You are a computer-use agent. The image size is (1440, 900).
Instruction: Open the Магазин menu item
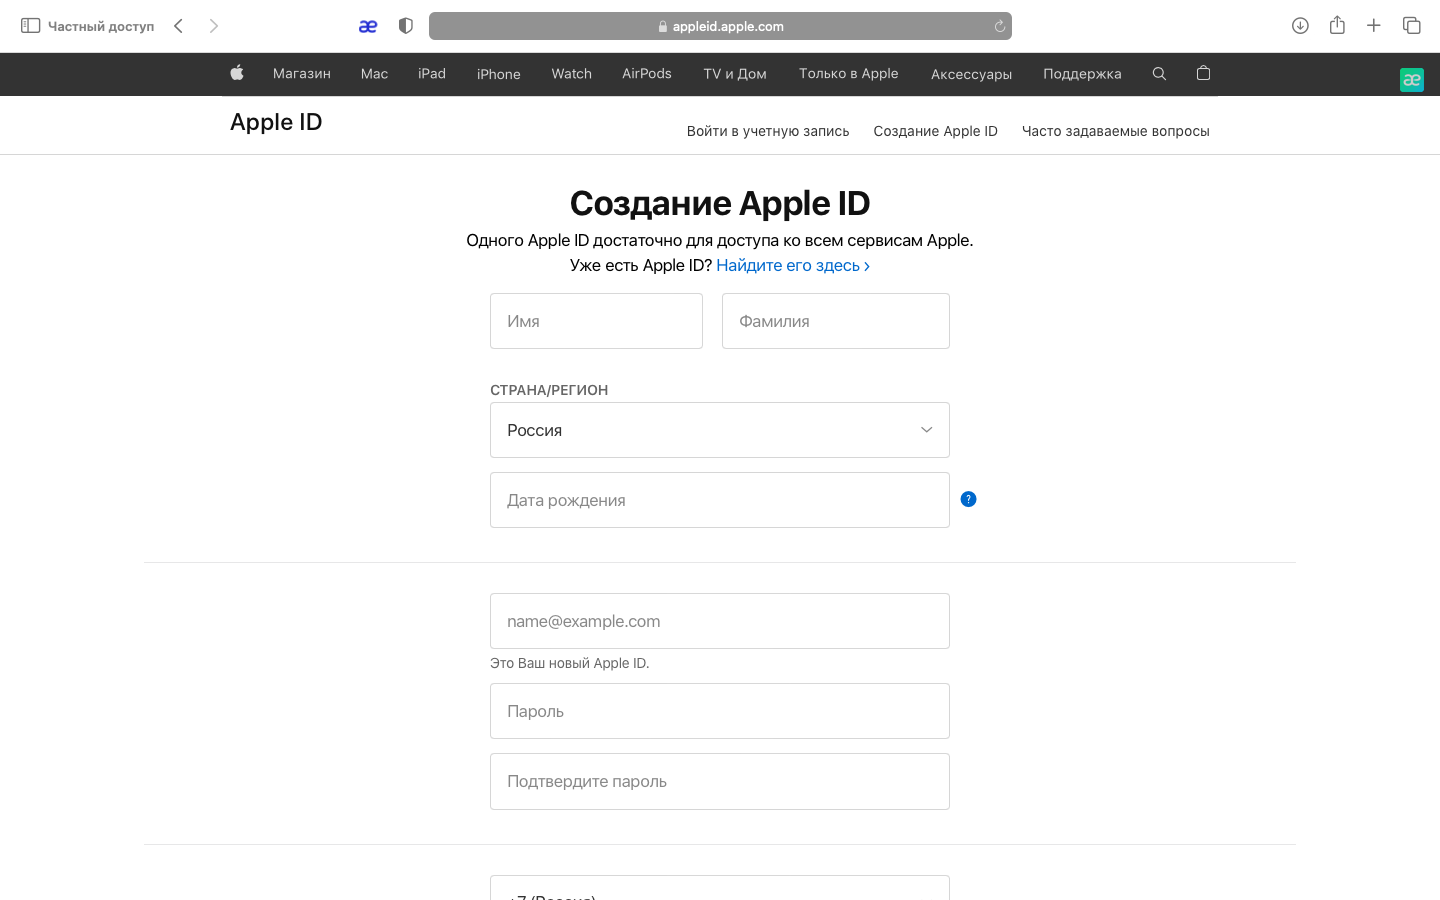301,74
